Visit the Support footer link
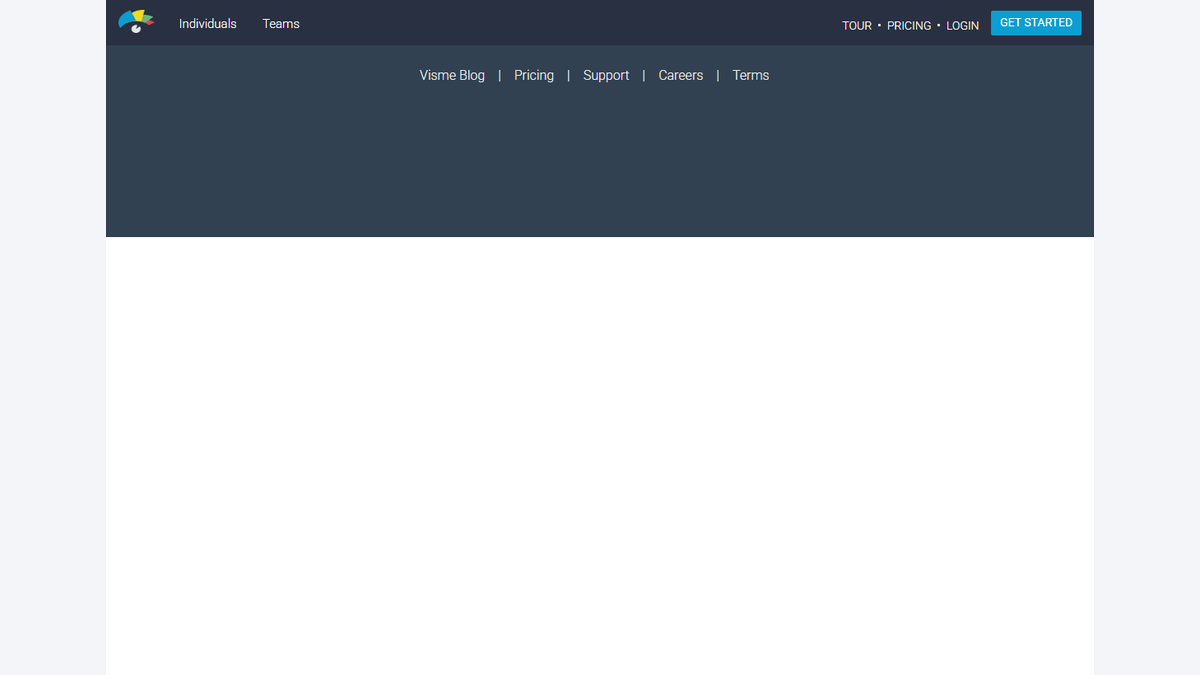Screen dimensions: 1200x675 tap(606, 75)
